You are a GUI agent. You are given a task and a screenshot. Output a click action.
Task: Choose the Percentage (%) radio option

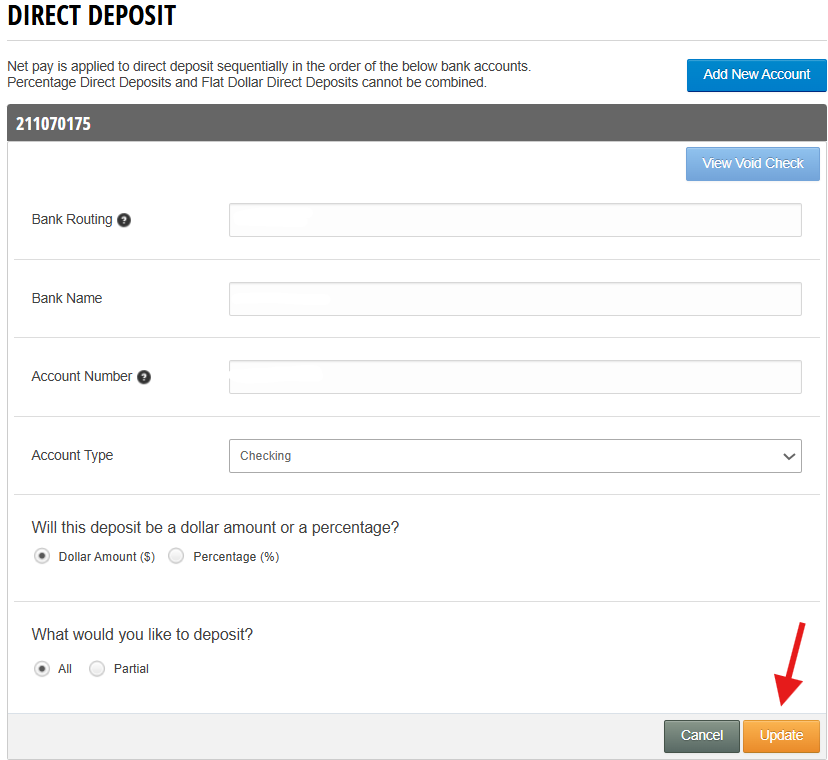176,557
